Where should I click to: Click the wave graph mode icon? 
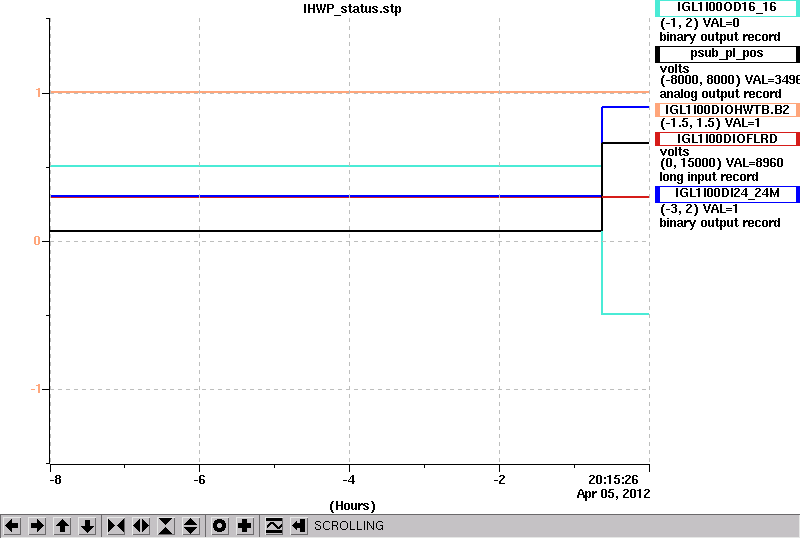pos(274,526)
